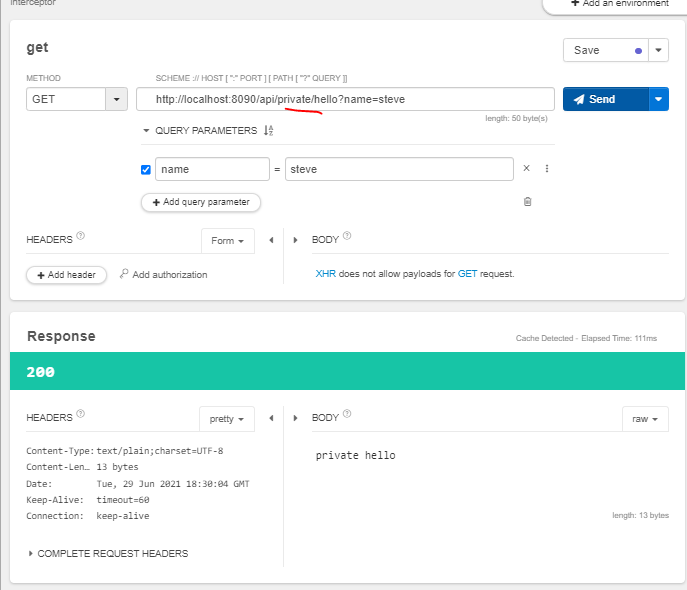This screenshot has width=687, height=590.
Task: Expand COMPLETE REQUEST HEADERS section
Action: [108, 554]
